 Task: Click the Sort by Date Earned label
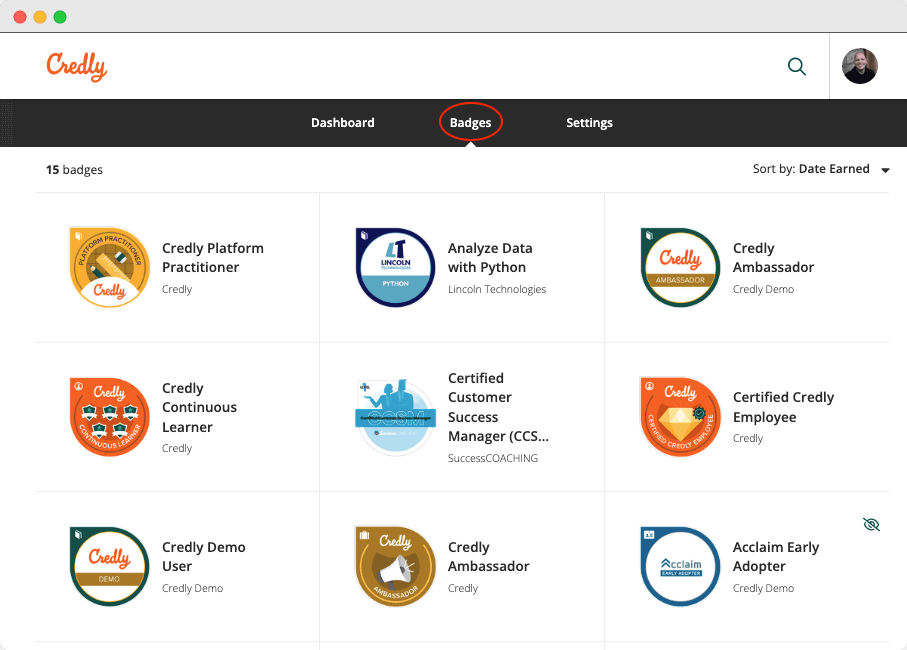tap(811, 169)
